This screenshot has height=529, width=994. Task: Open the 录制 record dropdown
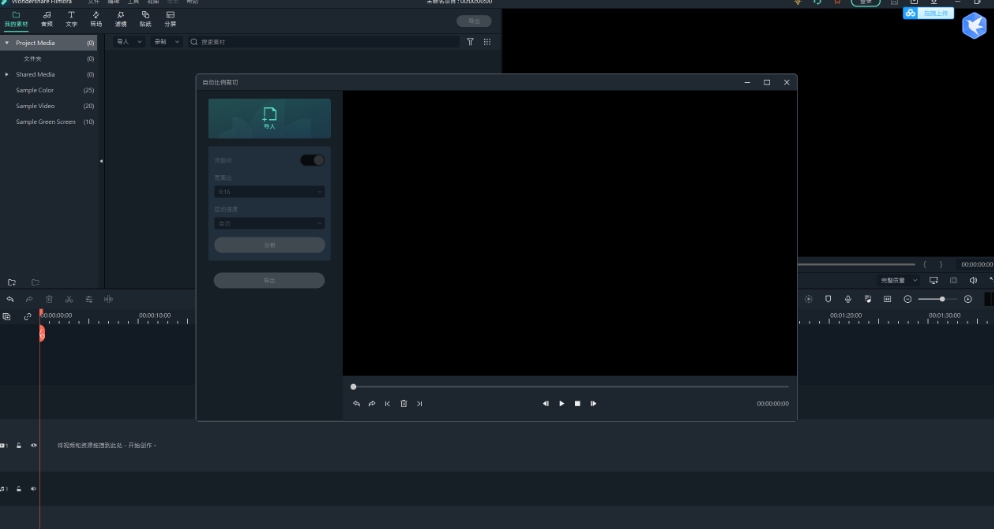click(x=167, y=42)
